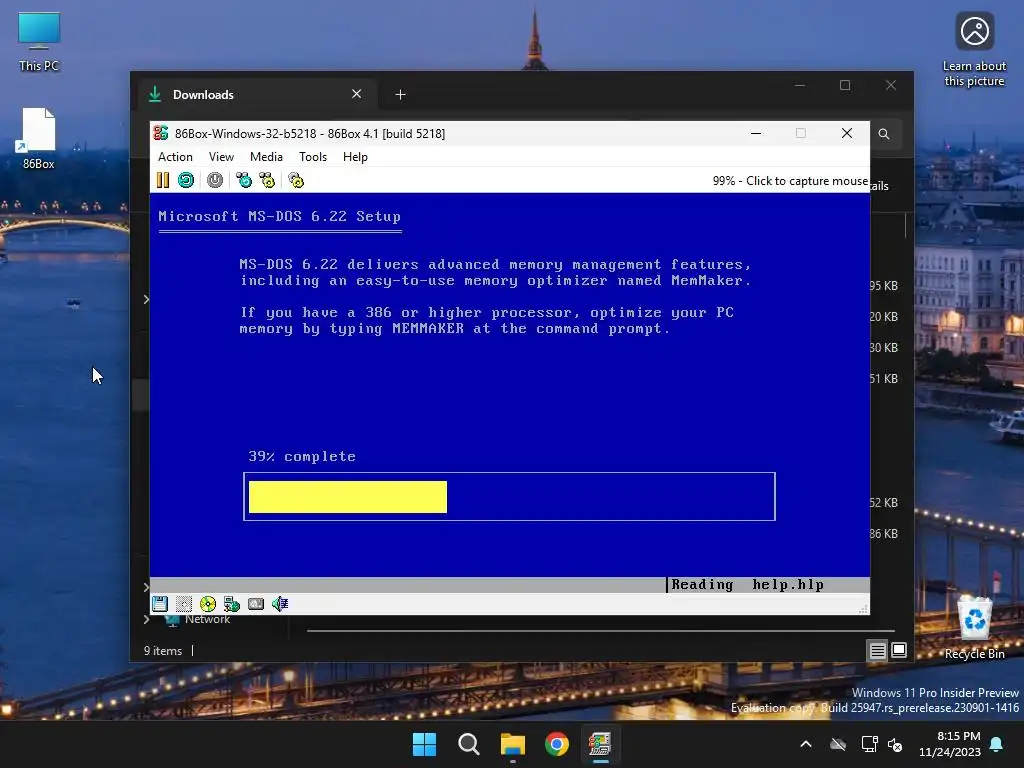Open the notifications bell icon

click(x=997, y=744)
